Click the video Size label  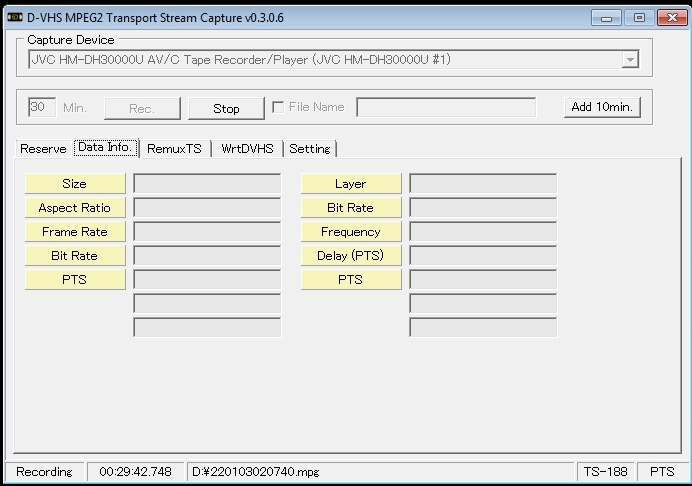(75, 184)
